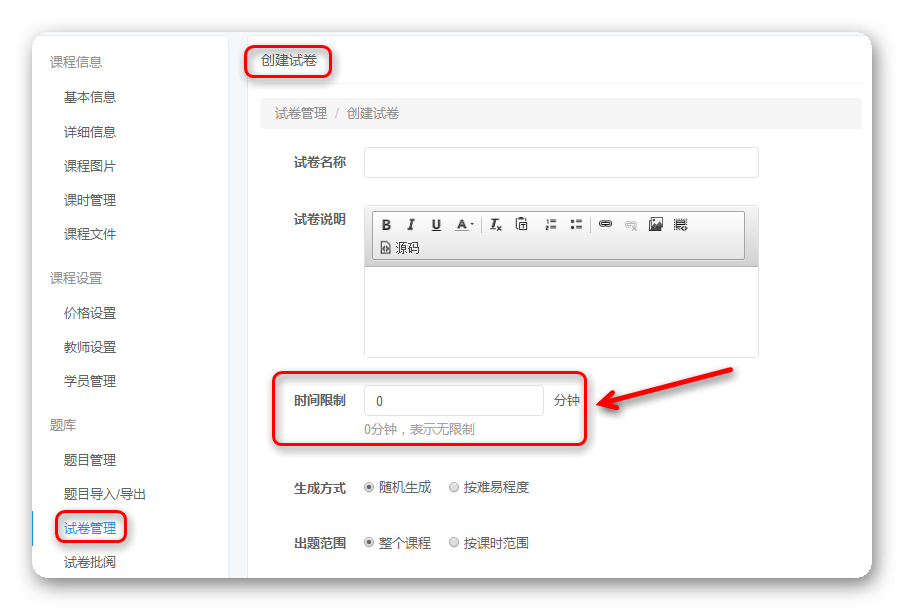Open 试卷管理 in the sidebar
Screen dimensions: 904x610
(90, 528)
